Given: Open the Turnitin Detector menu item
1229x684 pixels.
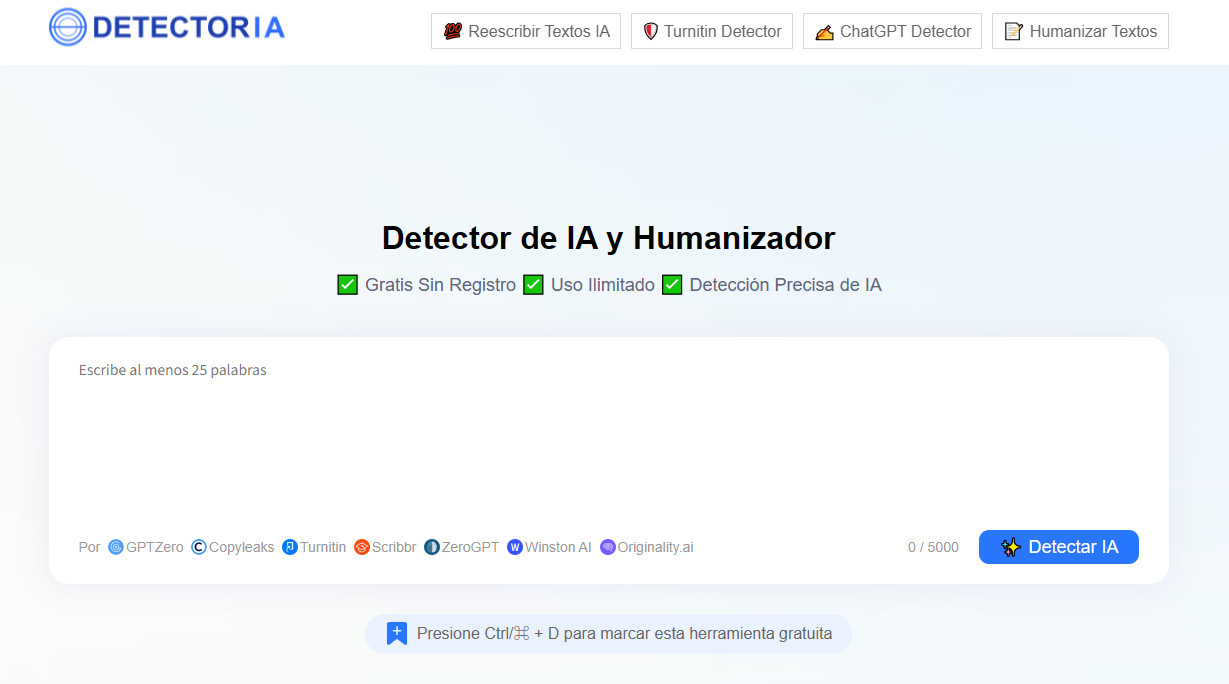Looking at the screenshot, I should (711, 31).
